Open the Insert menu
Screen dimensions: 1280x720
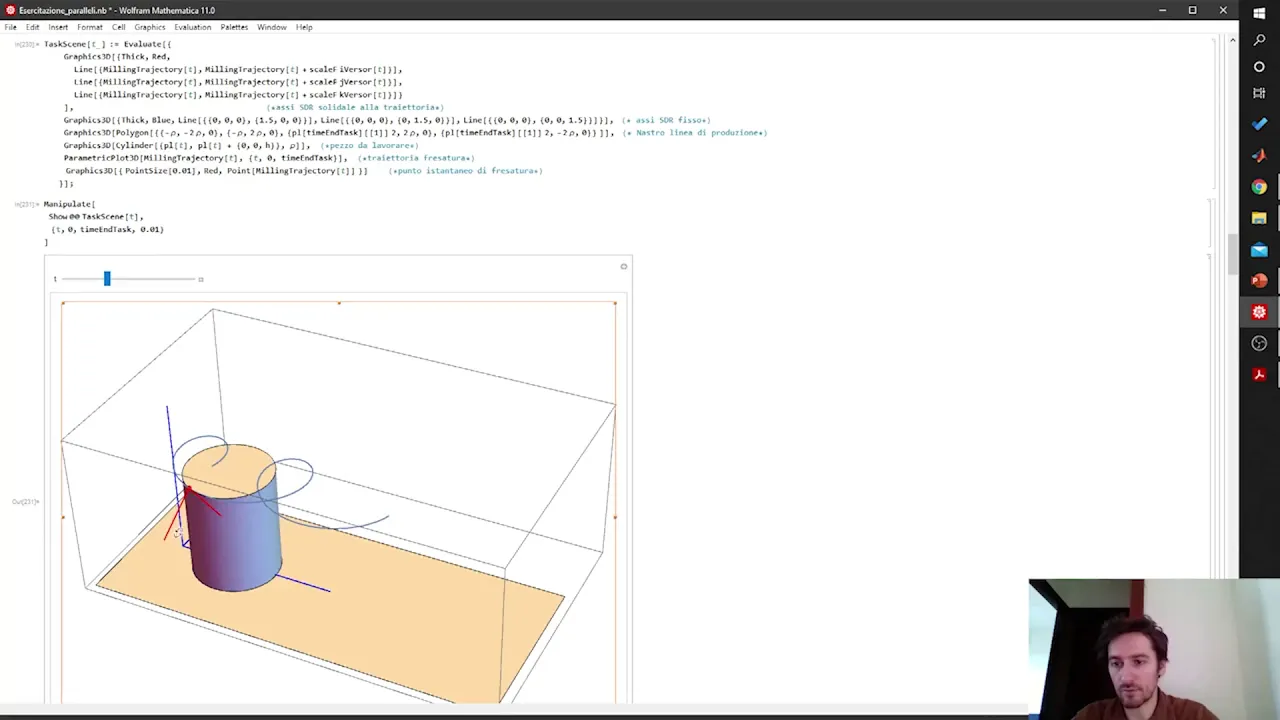coord(58,27)
